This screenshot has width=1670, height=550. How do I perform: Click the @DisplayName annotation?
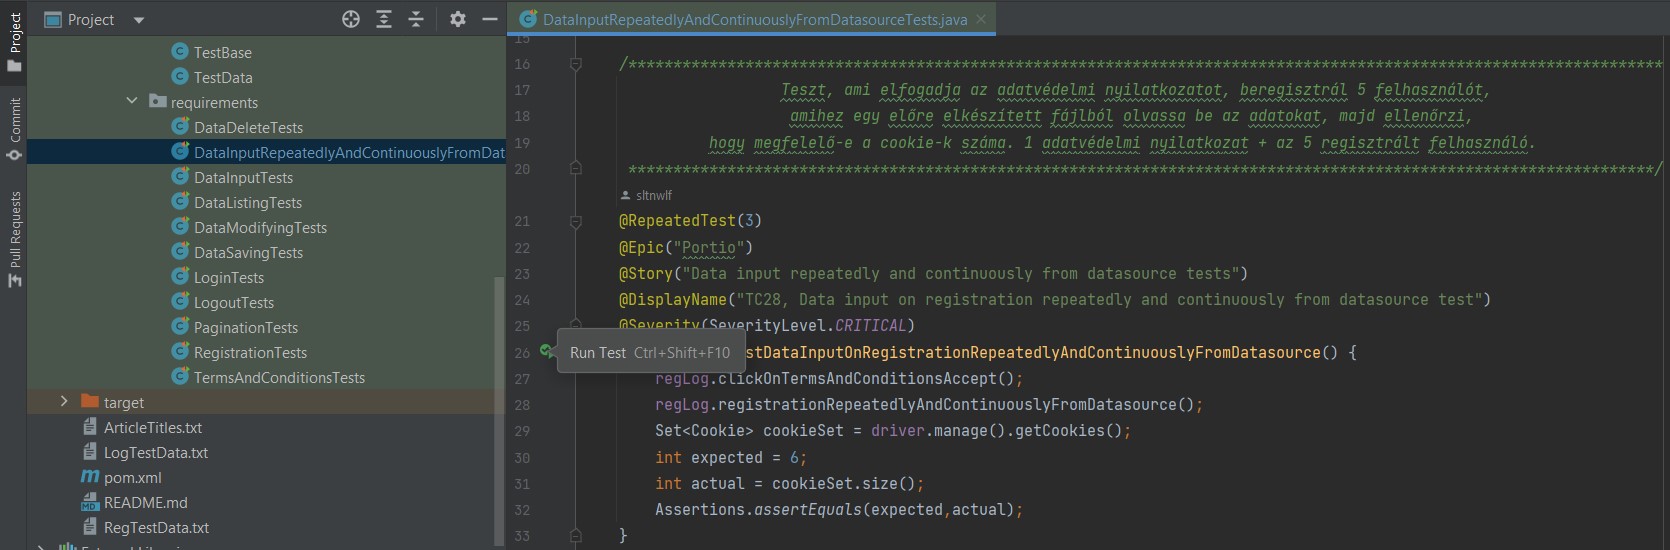pyautogui.click(x=673, y=299)
